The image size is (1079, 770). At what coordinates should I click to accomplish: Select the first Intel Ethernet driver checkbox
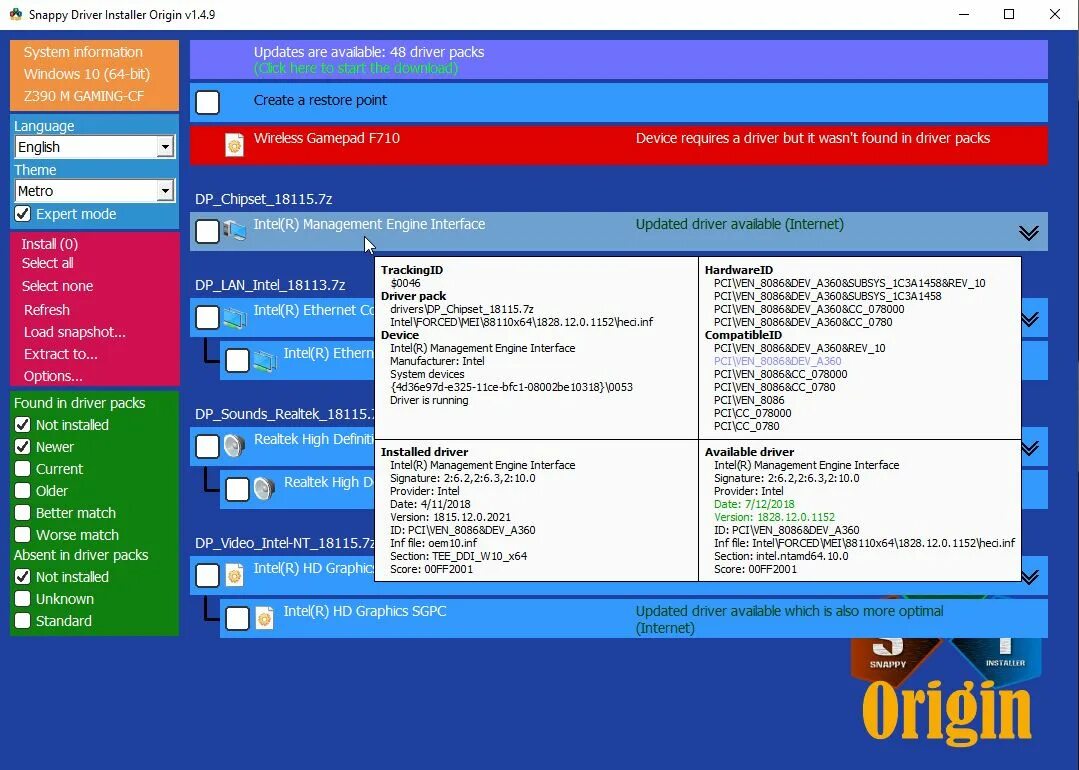(x=207, y=317)
